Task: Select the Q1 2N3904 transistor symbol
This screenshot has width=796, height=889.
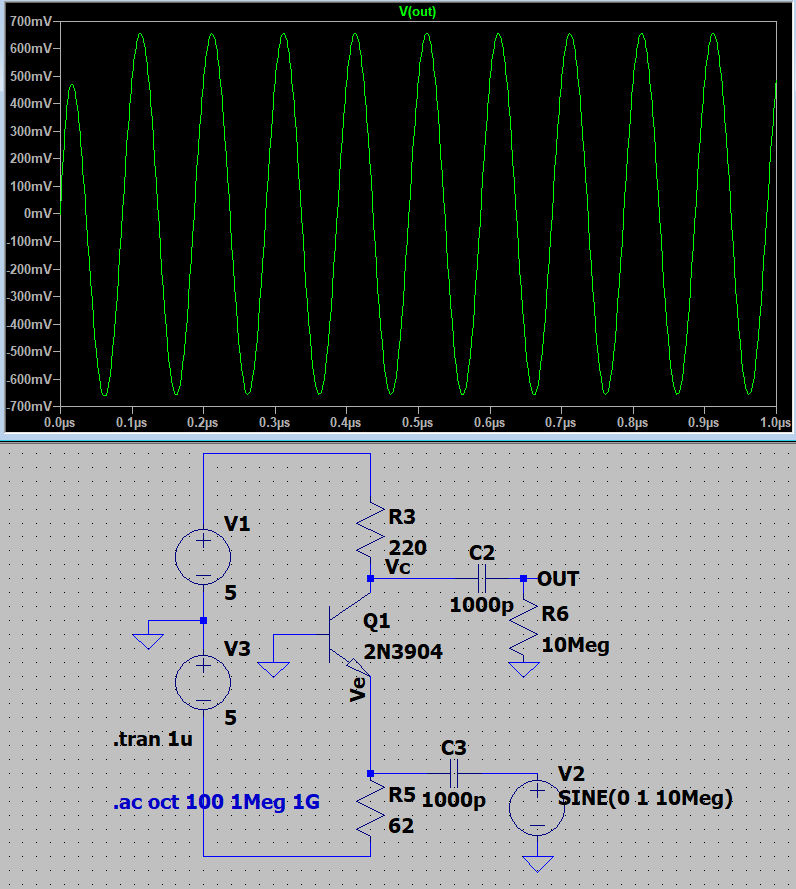Action: click(342, 635)
